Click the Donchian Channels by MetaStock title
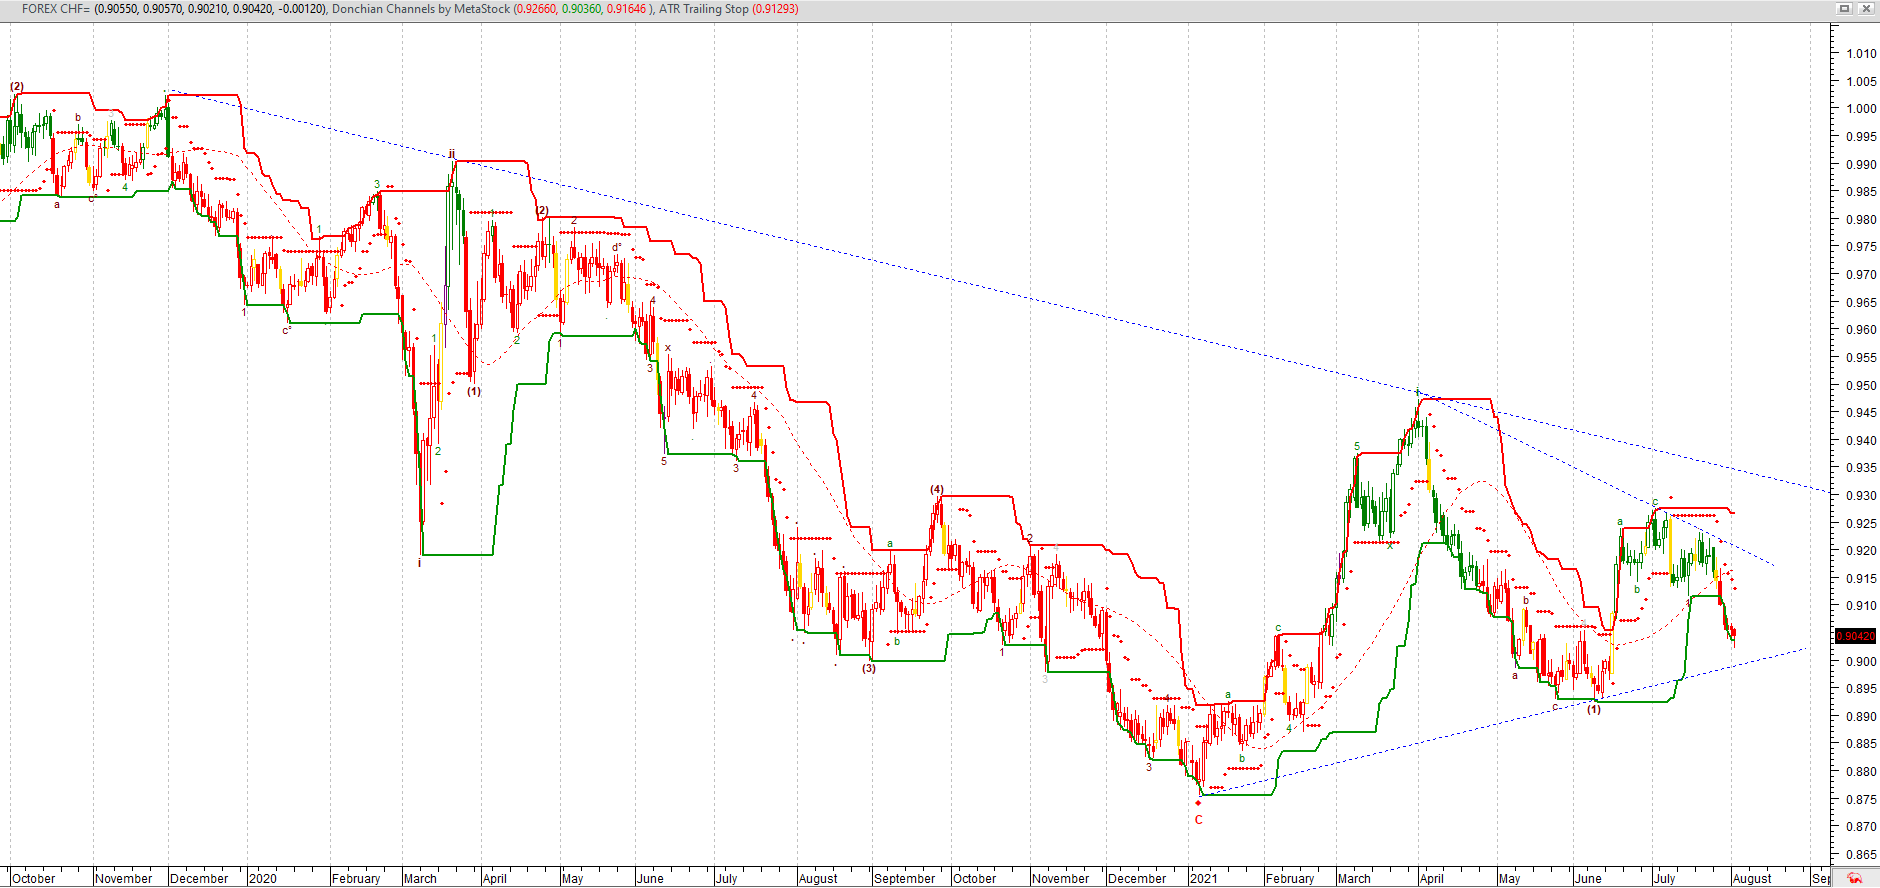Screen dimensions: 1880x888 420,9
